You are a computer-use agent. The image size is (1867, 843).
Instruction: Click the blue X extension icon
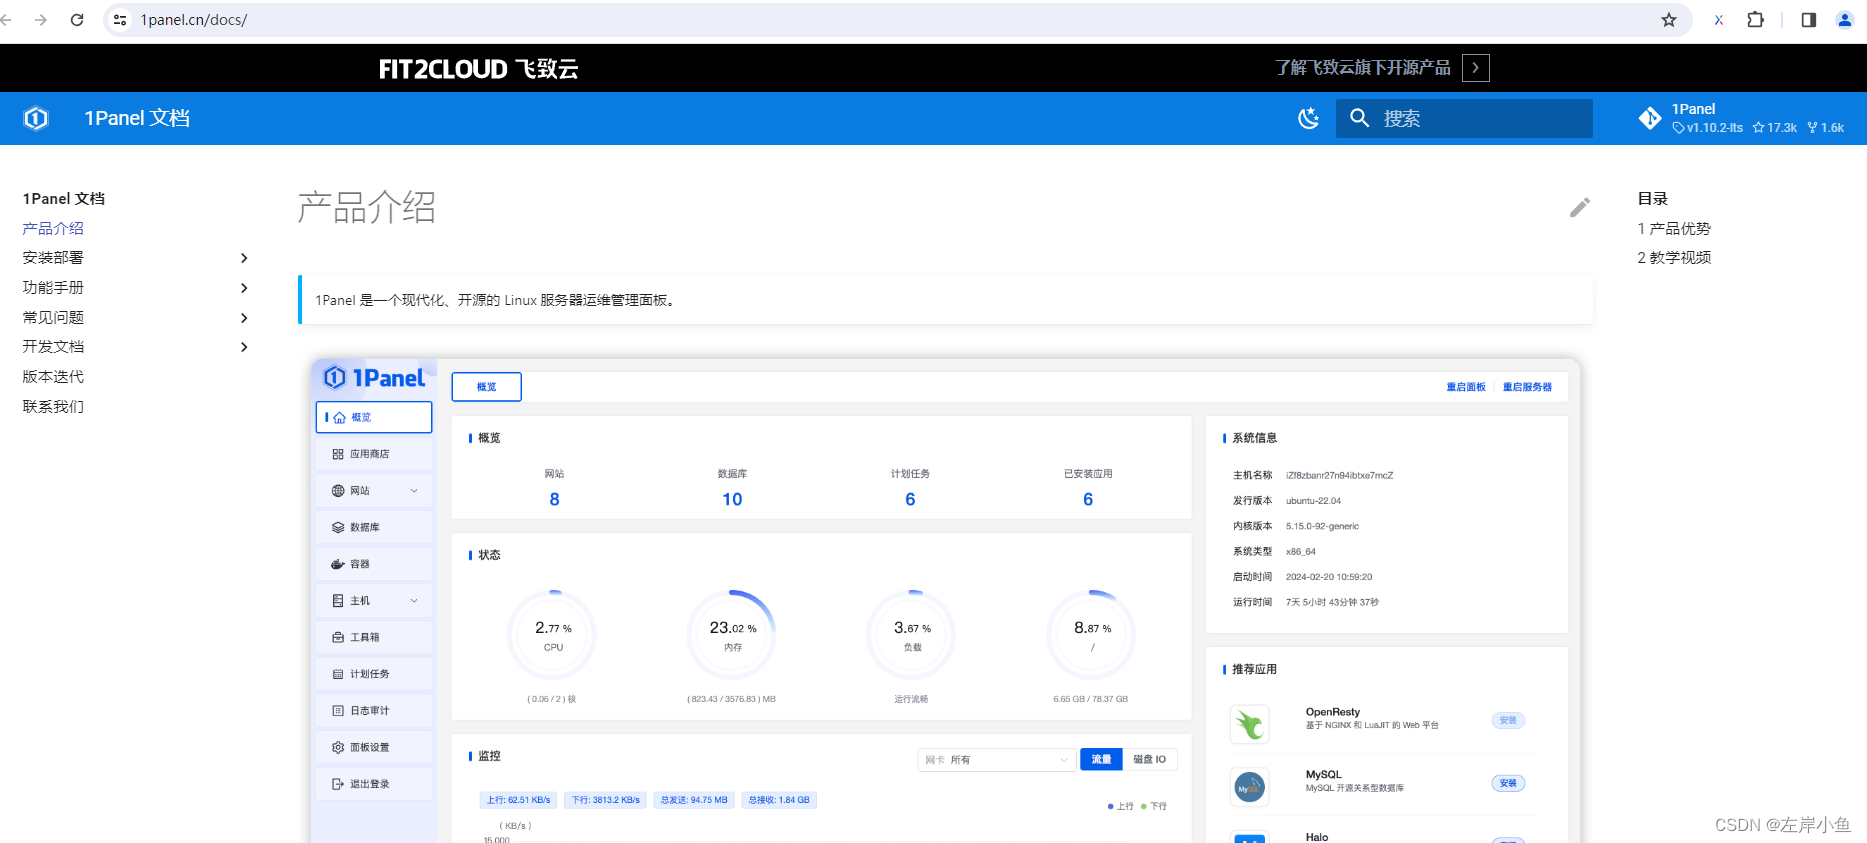(x=1718, y=20)
